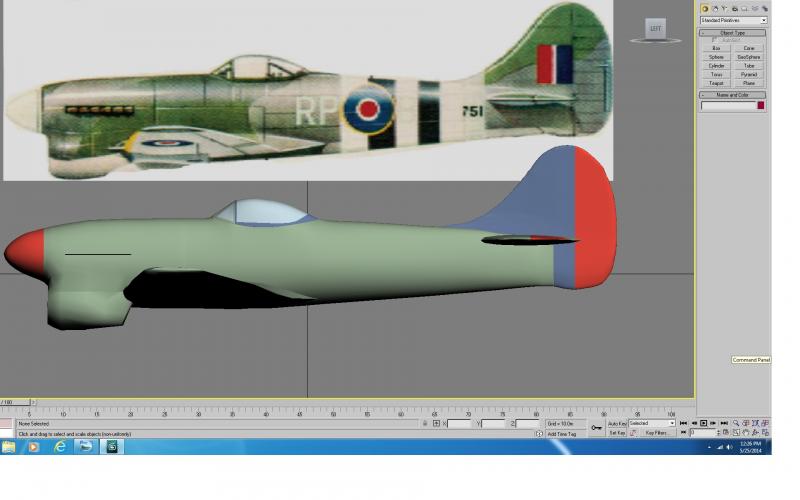This screenshot has height=500, width=800.
Task: Open Internet Explorer from taskbar
Action: [60, 447]
